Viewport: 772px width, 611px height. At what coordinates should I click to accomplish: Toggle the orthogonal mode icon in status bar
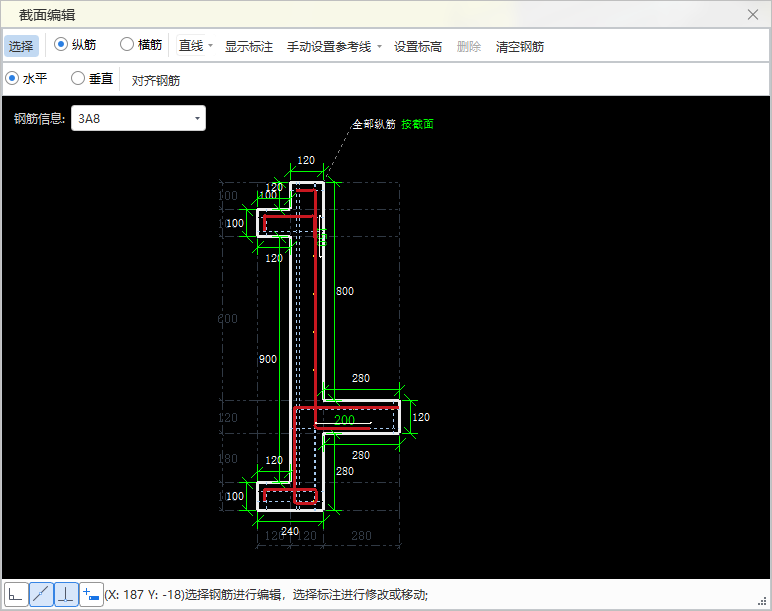tap(16, 594)
